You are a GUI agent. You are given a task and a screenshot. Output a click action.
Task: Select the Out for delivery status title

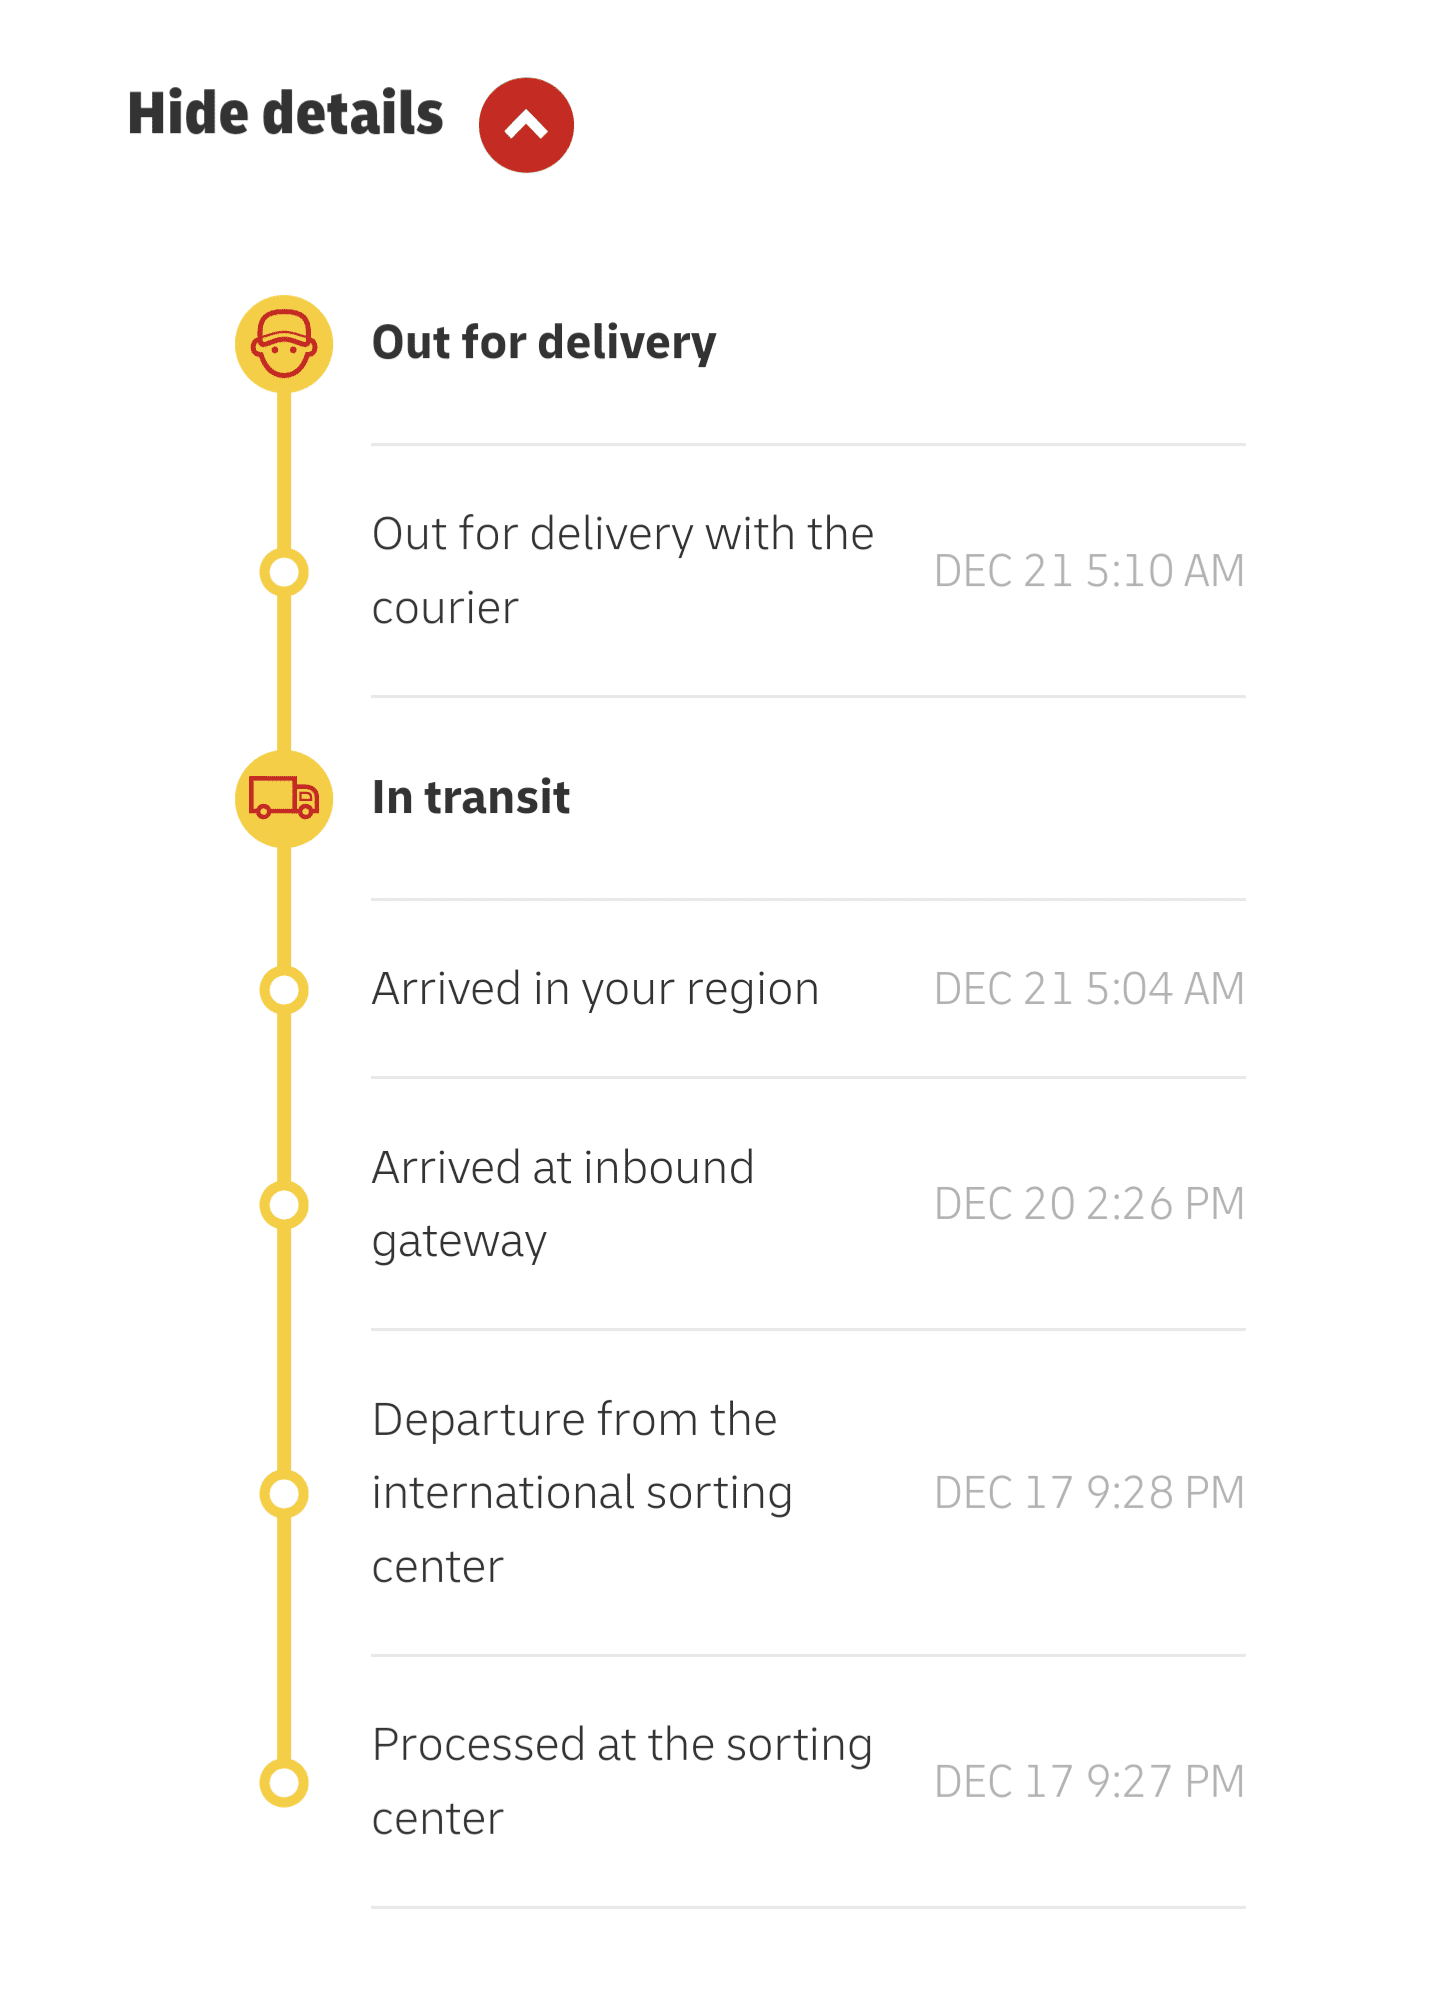pos(544,343)
